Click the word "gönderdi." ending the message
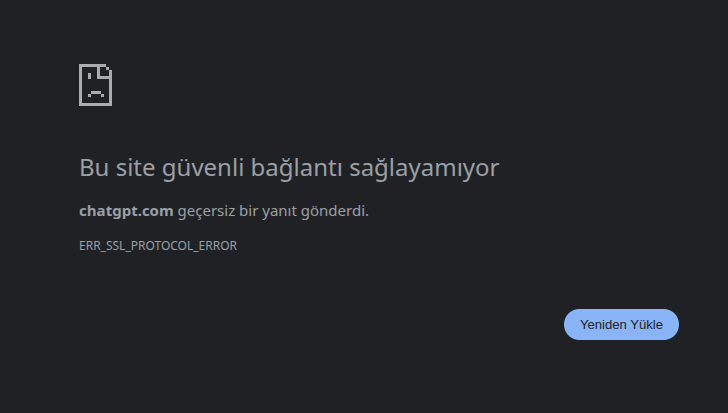The width and height of the screenshot is (728, 413). [335, 212]
